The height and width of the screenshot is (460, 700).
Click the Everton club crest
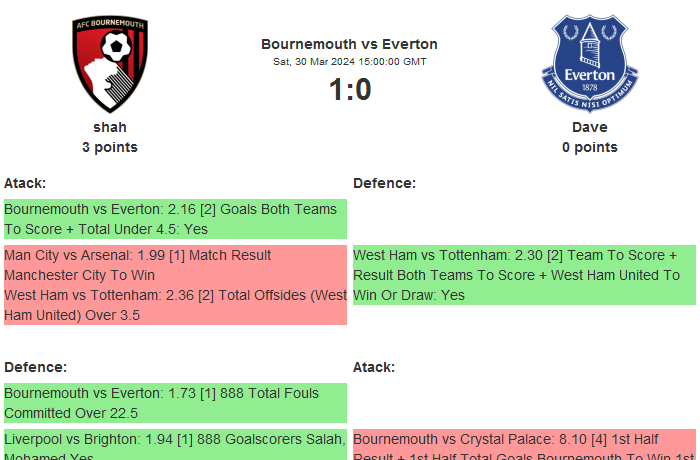589,64
